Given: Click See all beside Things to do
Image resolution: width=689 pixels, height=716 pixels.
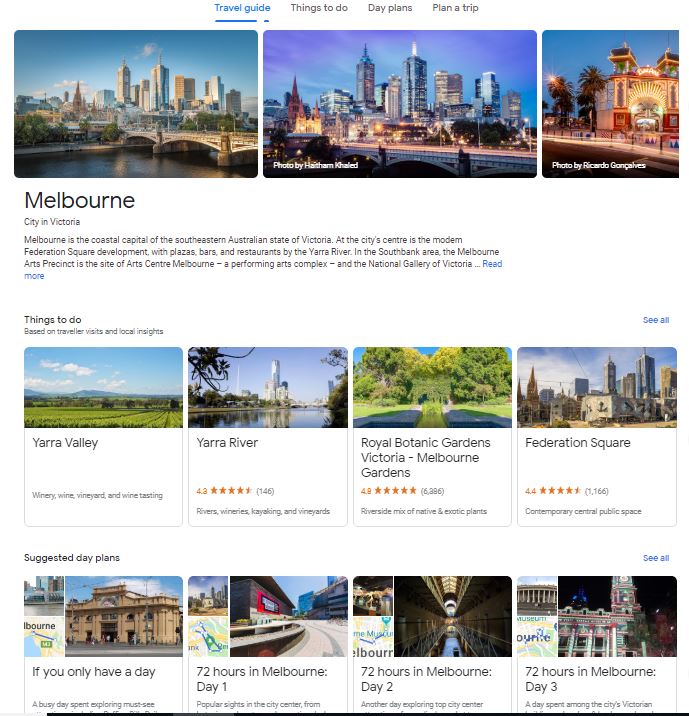Looking at the screenshot, I should [x=656, y=320].
